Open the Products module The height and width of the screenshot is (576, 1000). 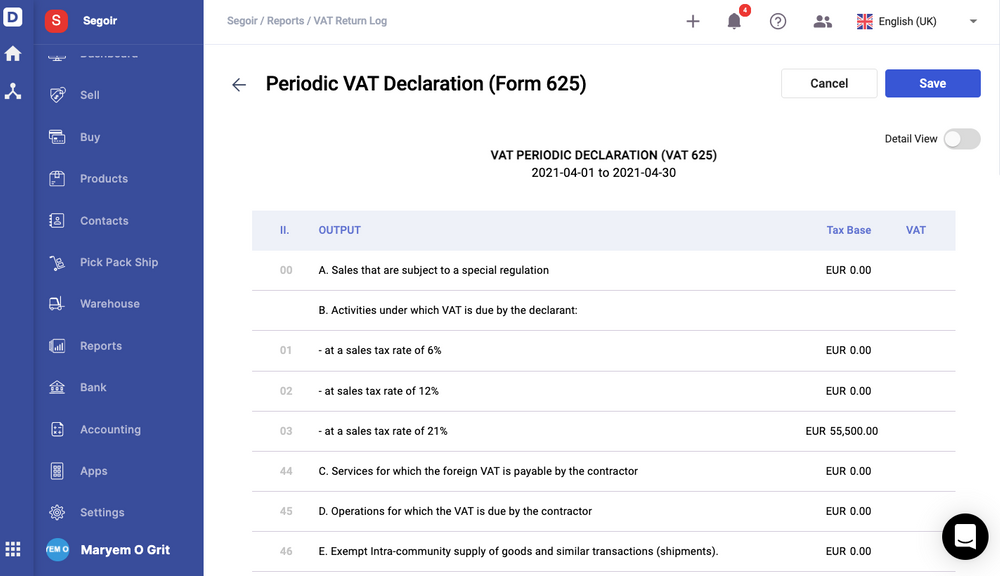(103, 178)
